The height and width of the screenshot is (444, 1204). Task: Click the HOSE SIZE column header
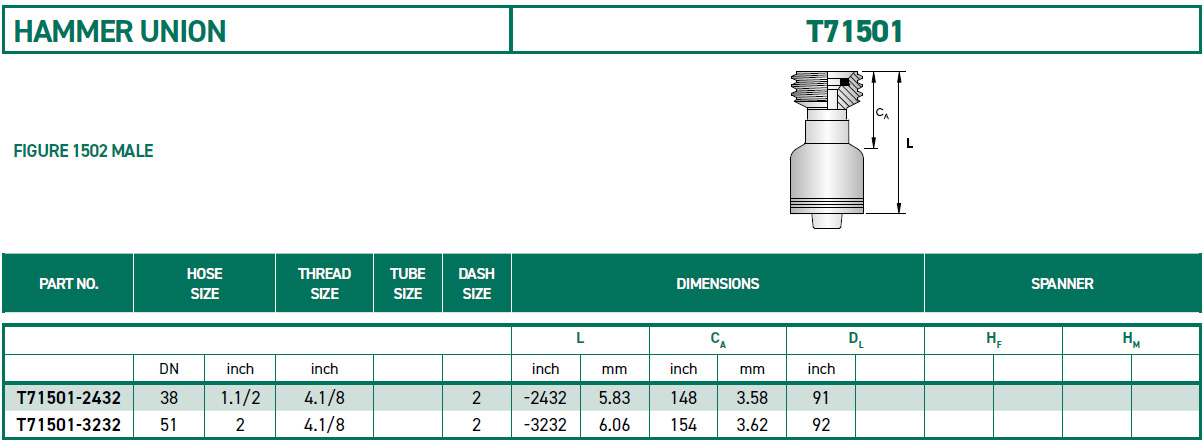point(204,284)
